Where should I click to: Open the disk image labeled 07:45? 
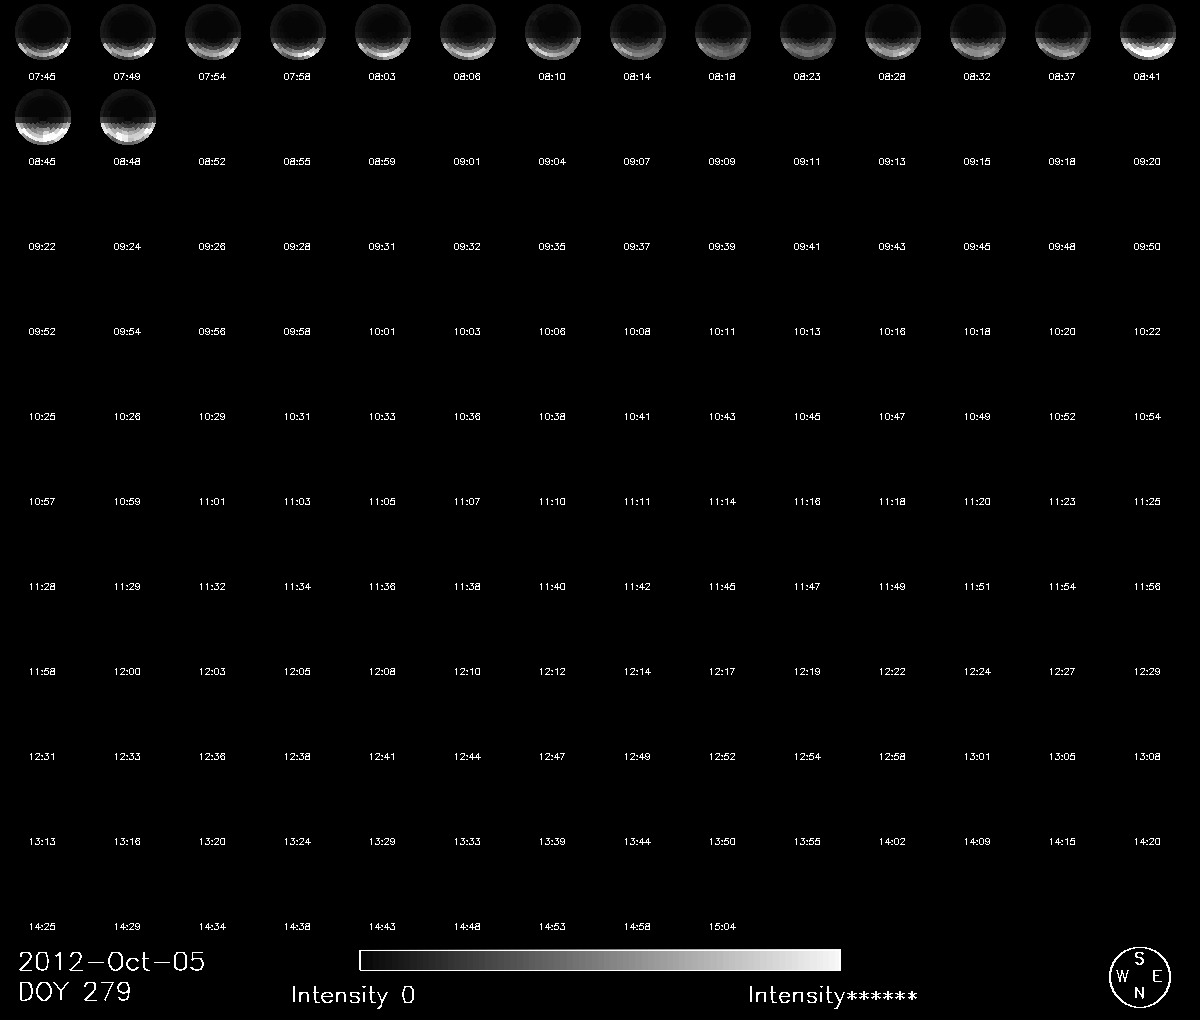pos(43,32)
